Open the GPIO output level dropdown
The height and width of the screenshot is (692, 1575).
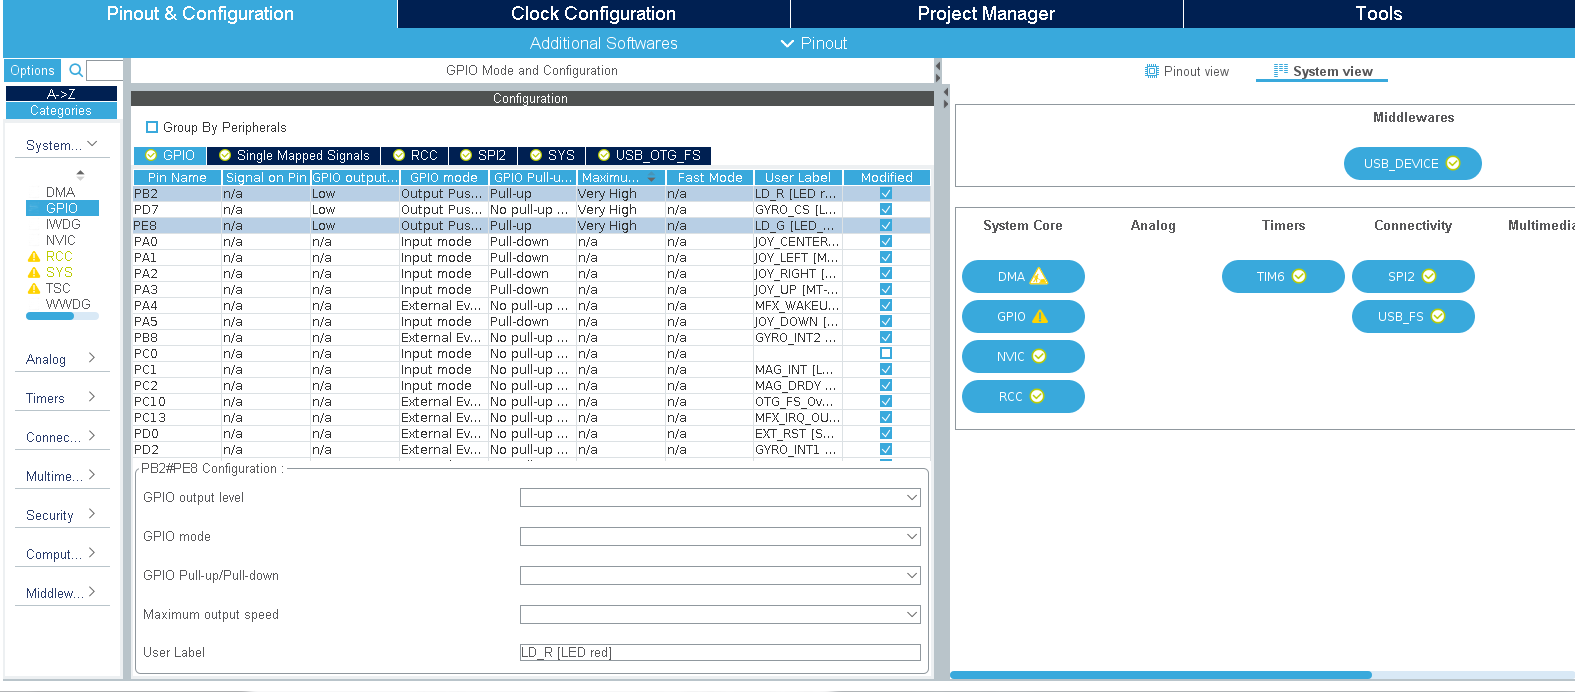point(720,497)
